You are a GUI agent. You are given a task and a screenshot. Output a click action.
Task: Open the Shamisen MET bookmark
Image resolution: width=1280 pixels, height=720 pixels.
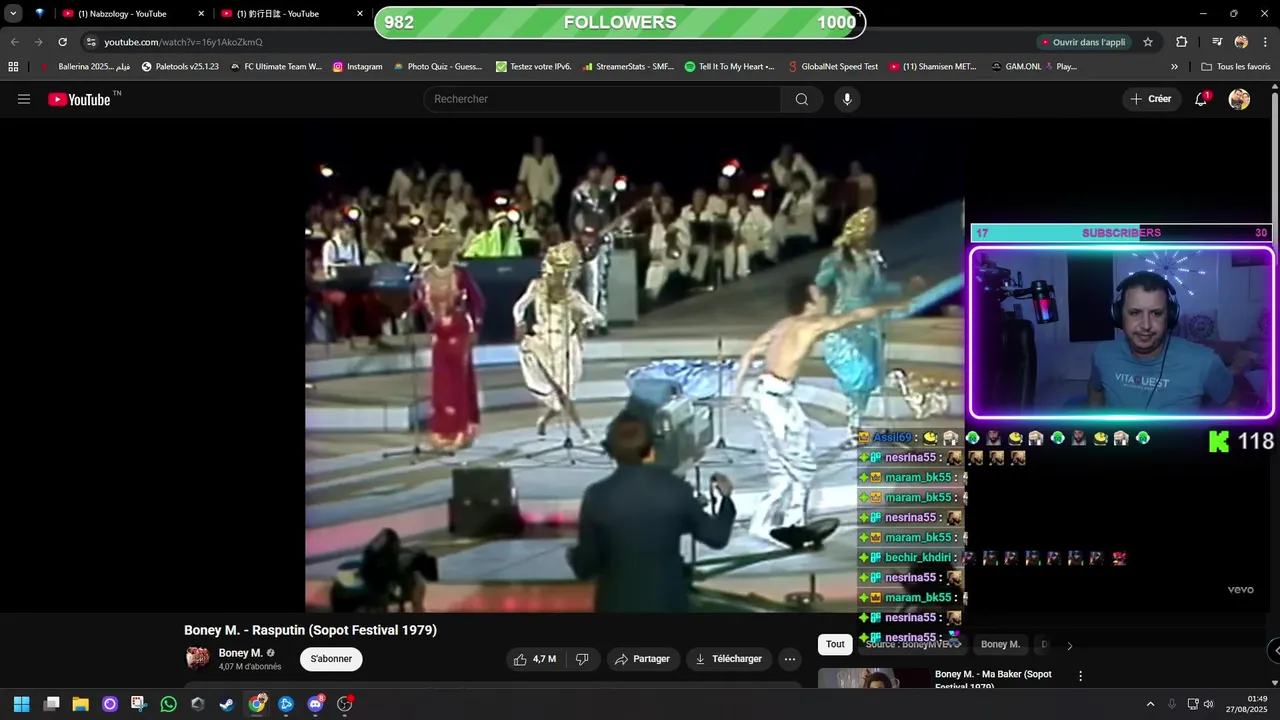tap(933, 67)
